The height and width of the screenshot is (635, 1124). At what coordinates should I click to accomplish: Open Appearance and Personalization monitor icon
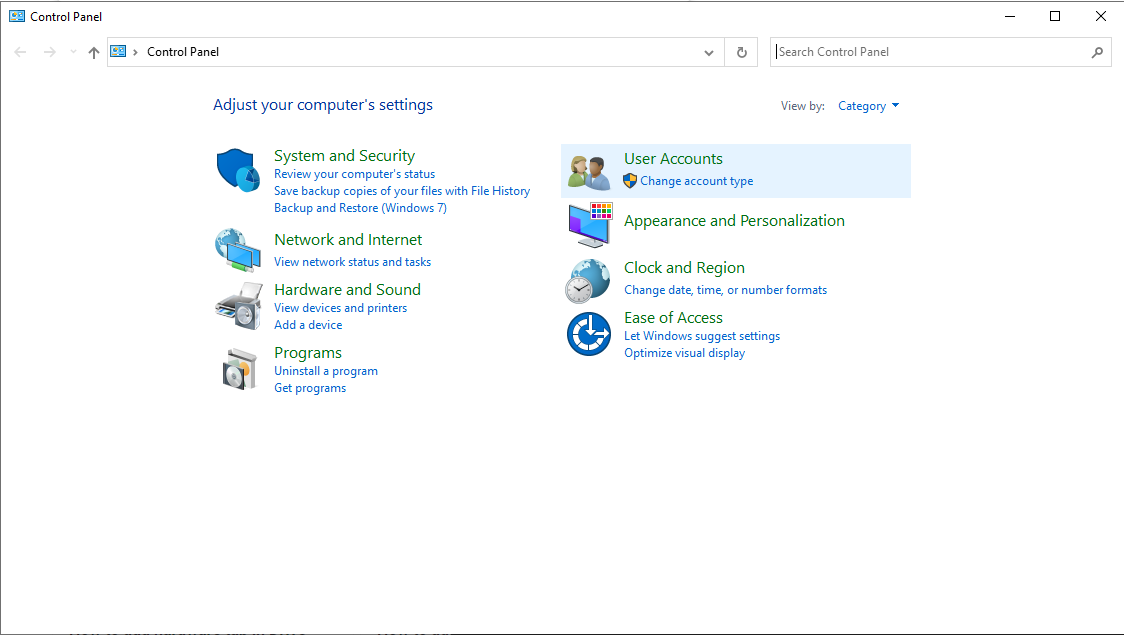pos(589,225)
